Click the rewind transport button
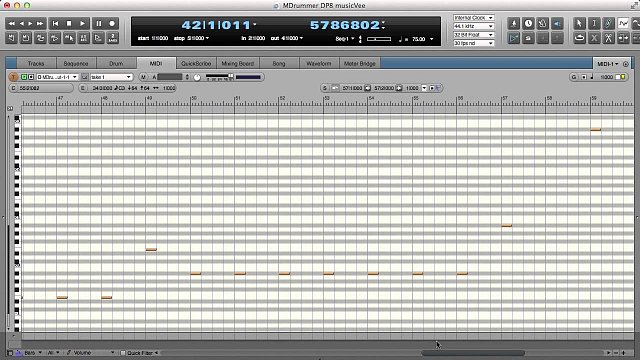640x360 pixels. (x=12, y=24)
